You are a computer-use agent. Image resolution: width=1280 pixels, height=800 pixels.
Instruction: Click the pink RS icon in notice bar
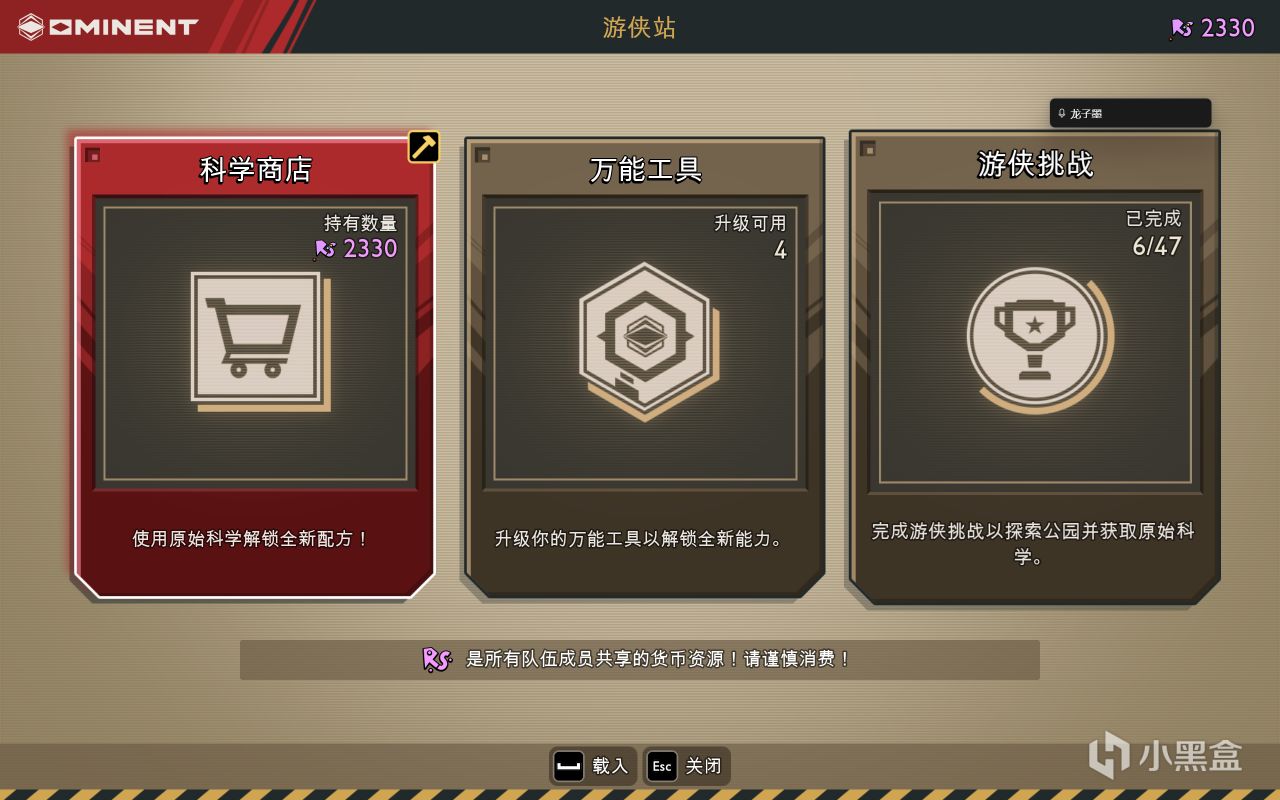pos(437,659)
